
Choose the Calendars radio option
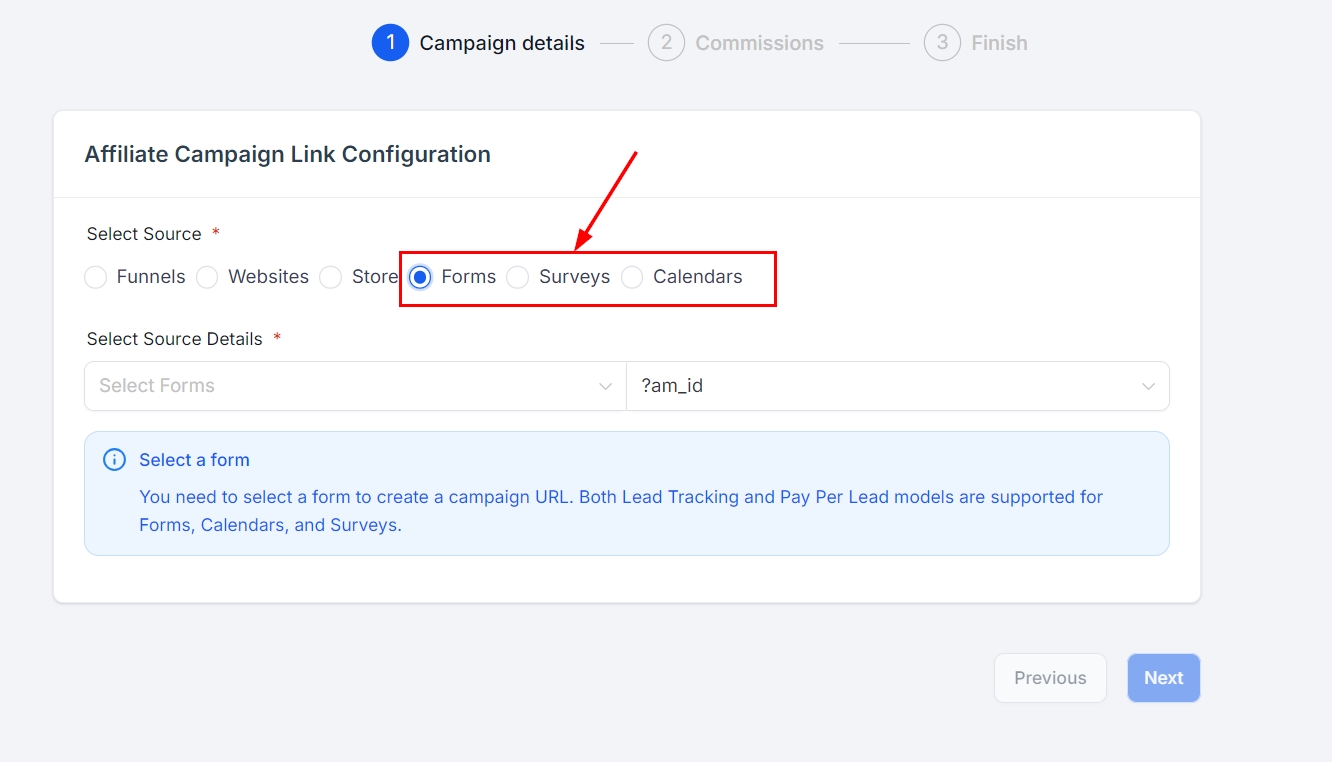click(x=632, y=277)
